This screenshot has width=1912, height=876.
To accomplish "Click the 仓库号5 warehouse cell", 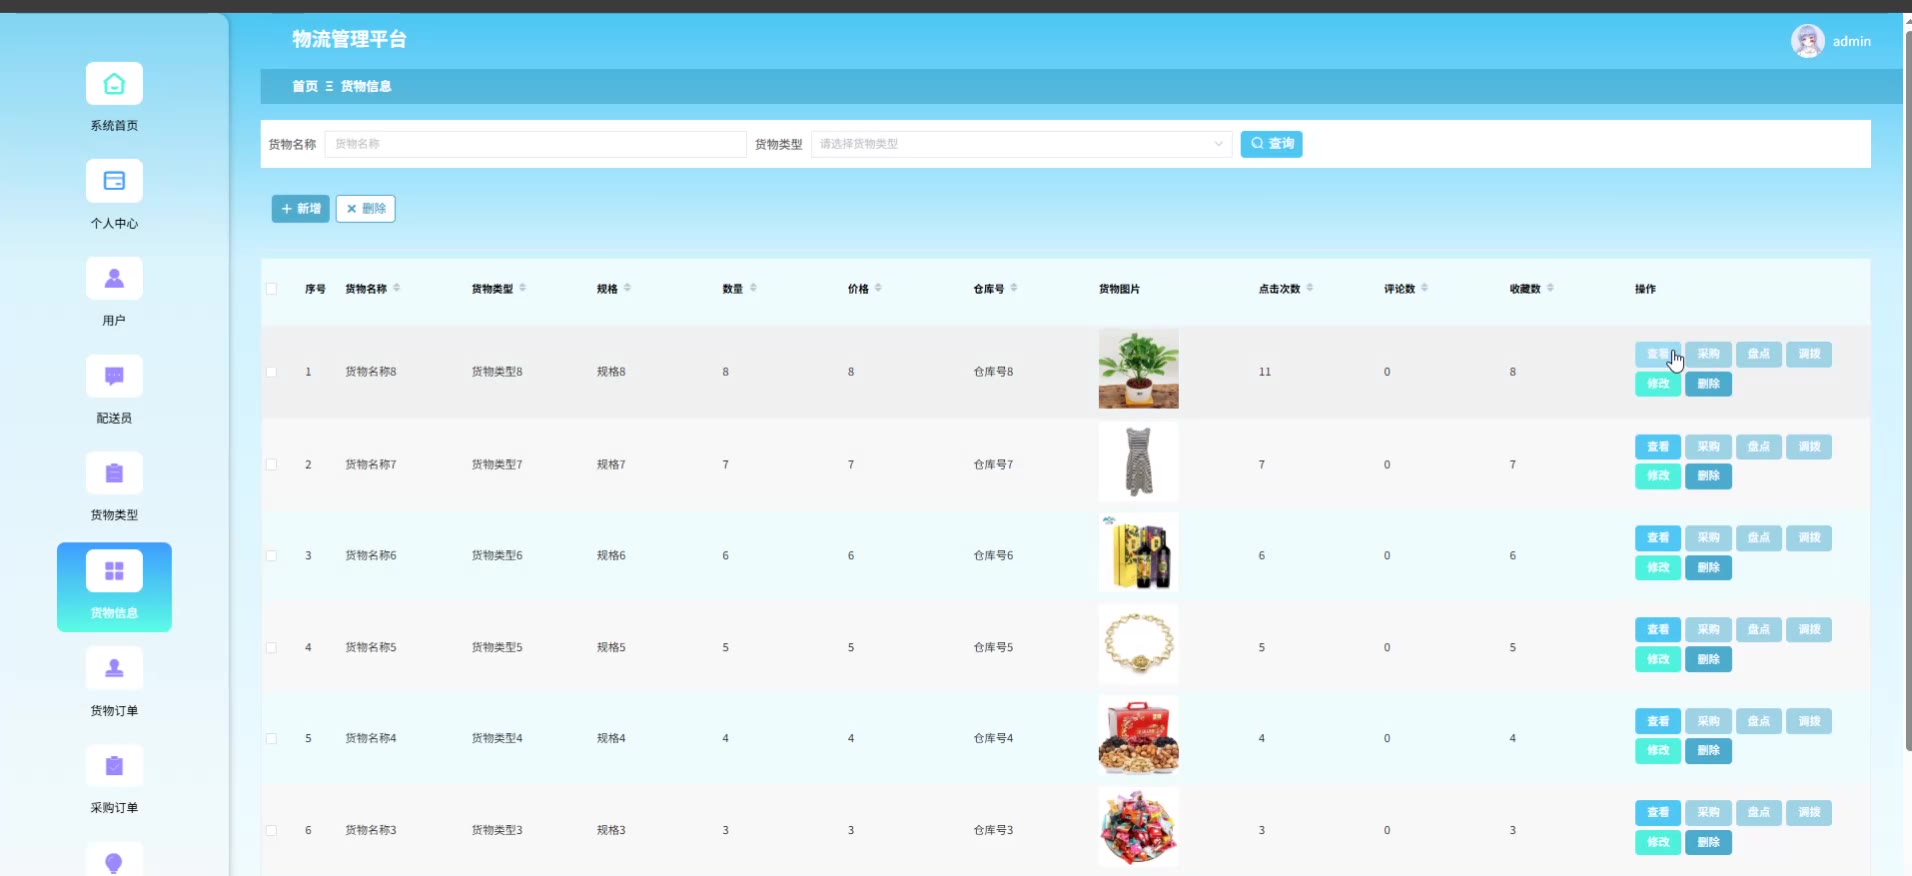I will point(993,648).
